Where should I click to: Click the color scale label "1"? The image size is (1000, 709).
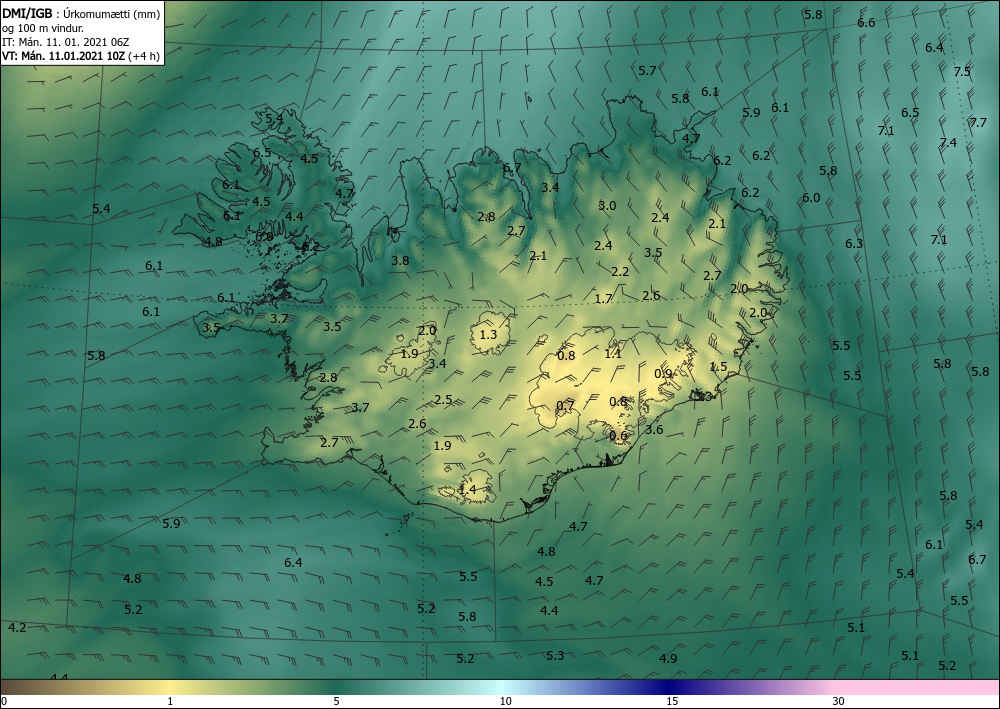[x=170, y=701]
